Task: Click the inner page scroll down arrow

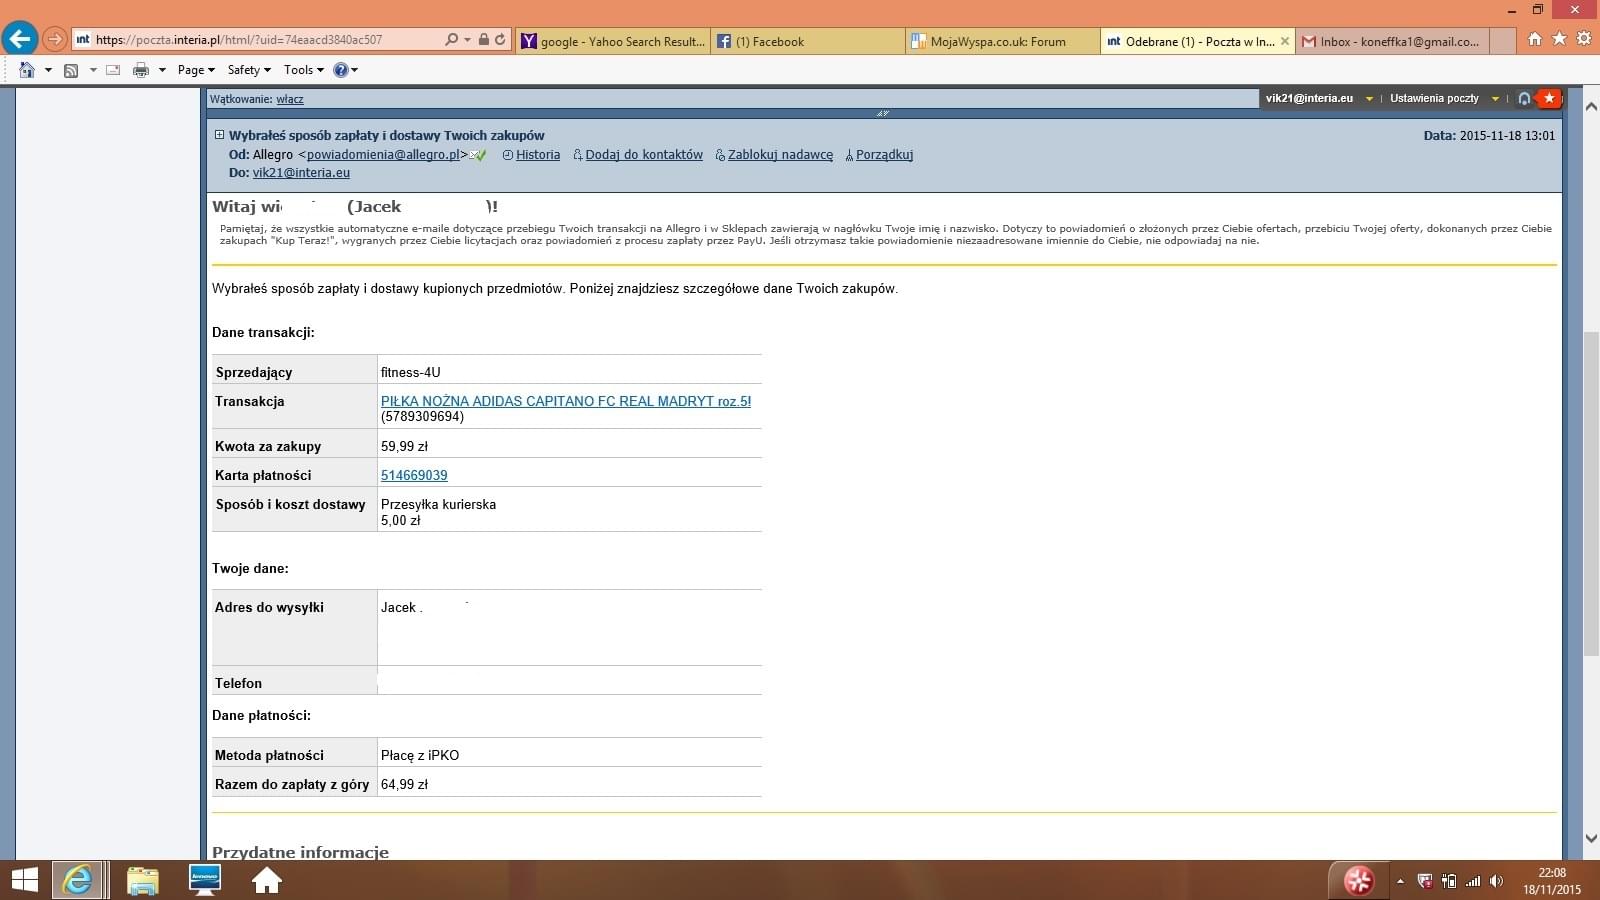Action: point(1591,839)
